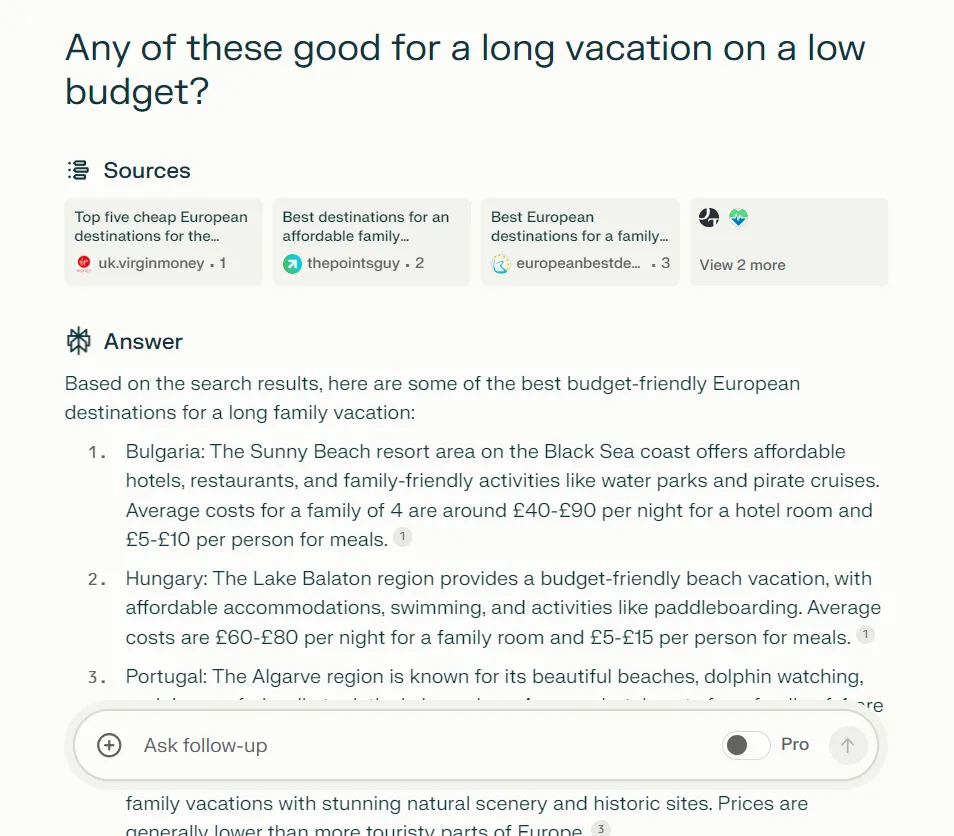This screenshot has height=836, width=954.
Task: Toggle the Pro switch on
Action: pyautogui.click(x=746, y=745)
